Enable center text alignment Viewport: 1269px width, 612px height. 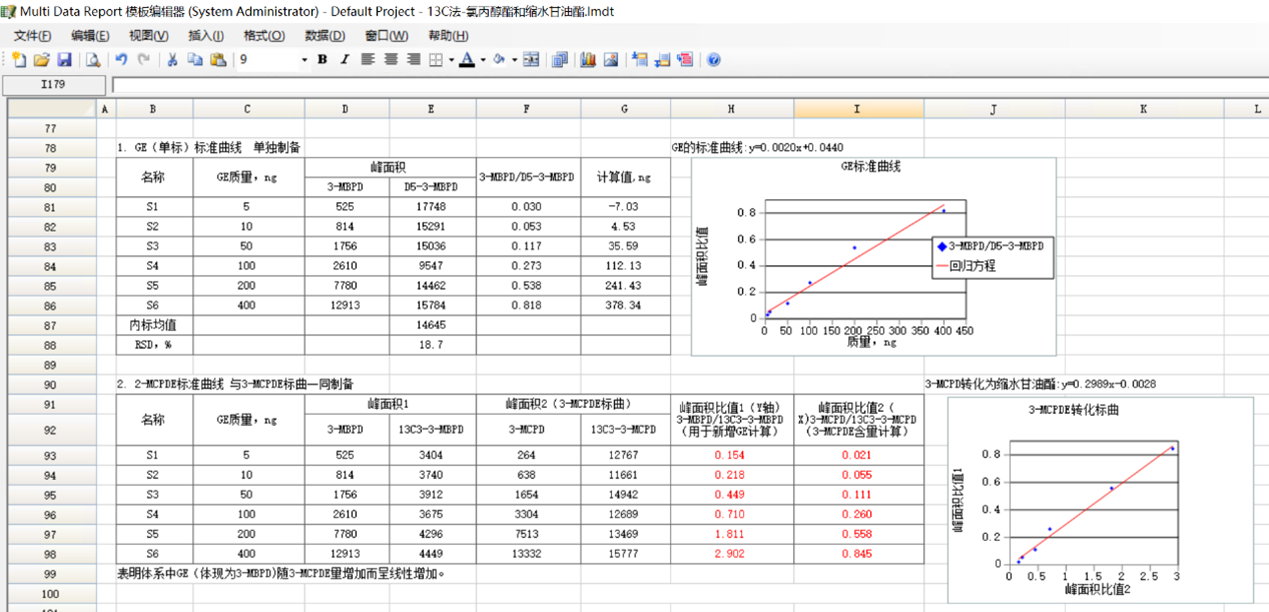pos(390,60)
